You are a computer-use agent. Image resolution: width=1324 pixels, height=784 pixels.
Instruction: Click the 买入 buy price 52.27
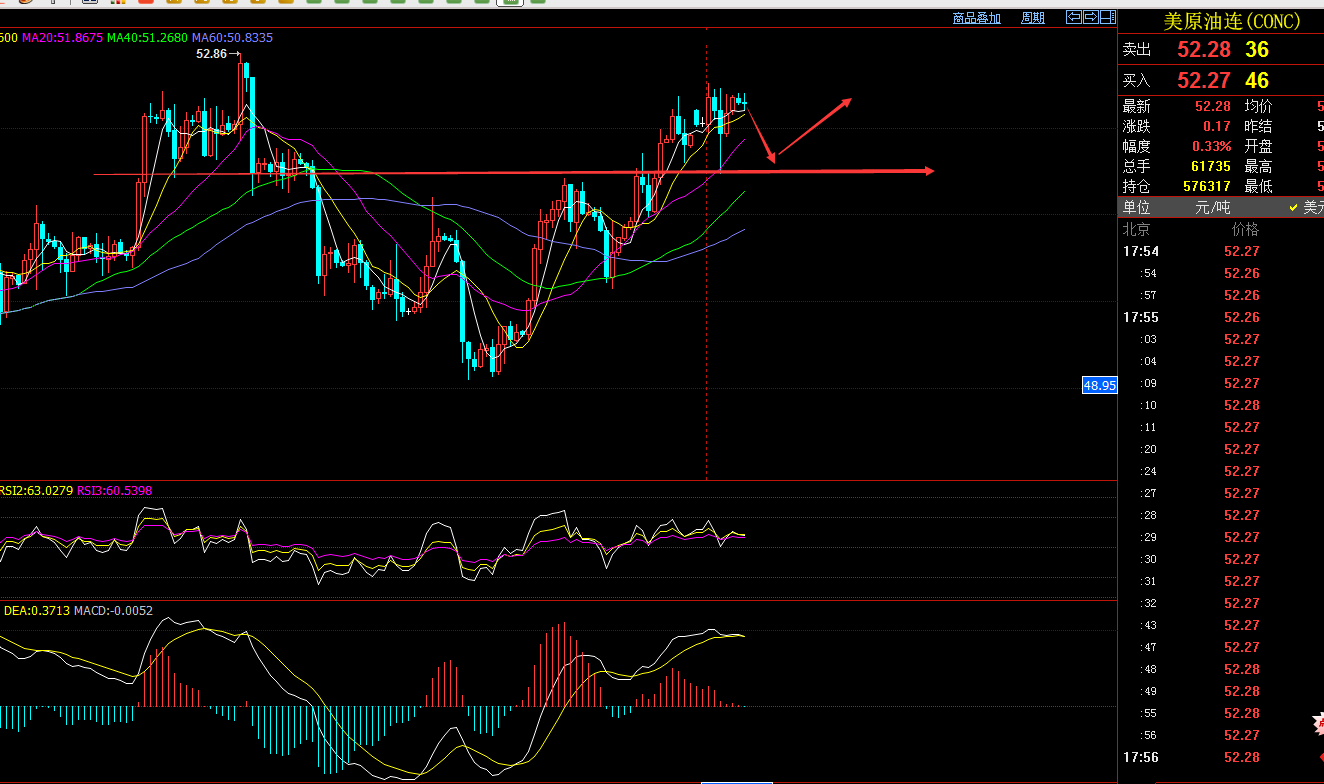point(1204,81)
